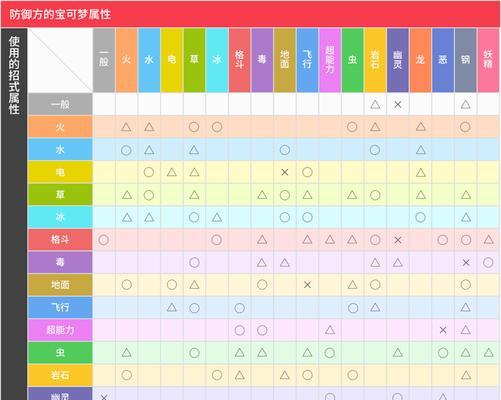
Task: Click ○ in 火 row, 草 column
Action: pos(194,127)
